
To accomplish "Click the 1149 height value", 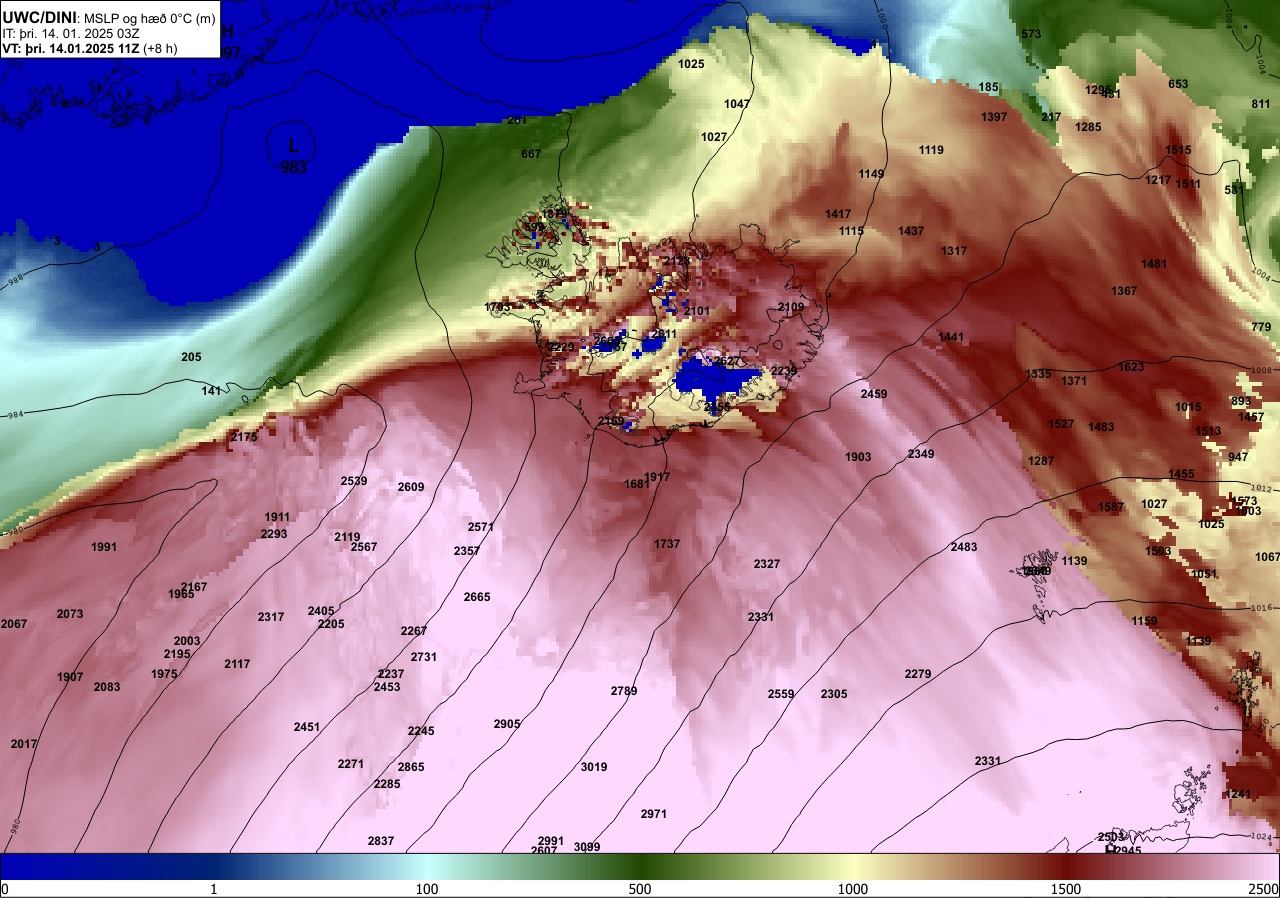I will click(x=871, y=174).
